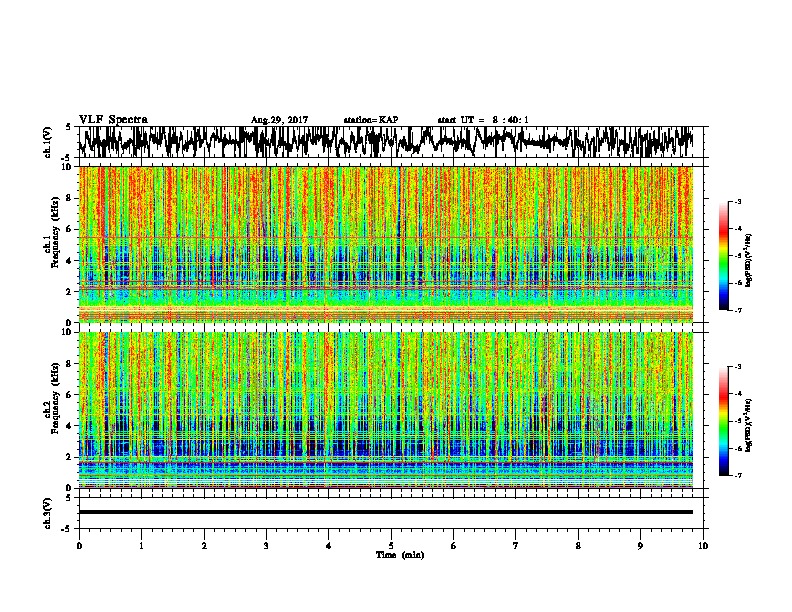Click inside the ch.2 spectrogram plot

386,410
